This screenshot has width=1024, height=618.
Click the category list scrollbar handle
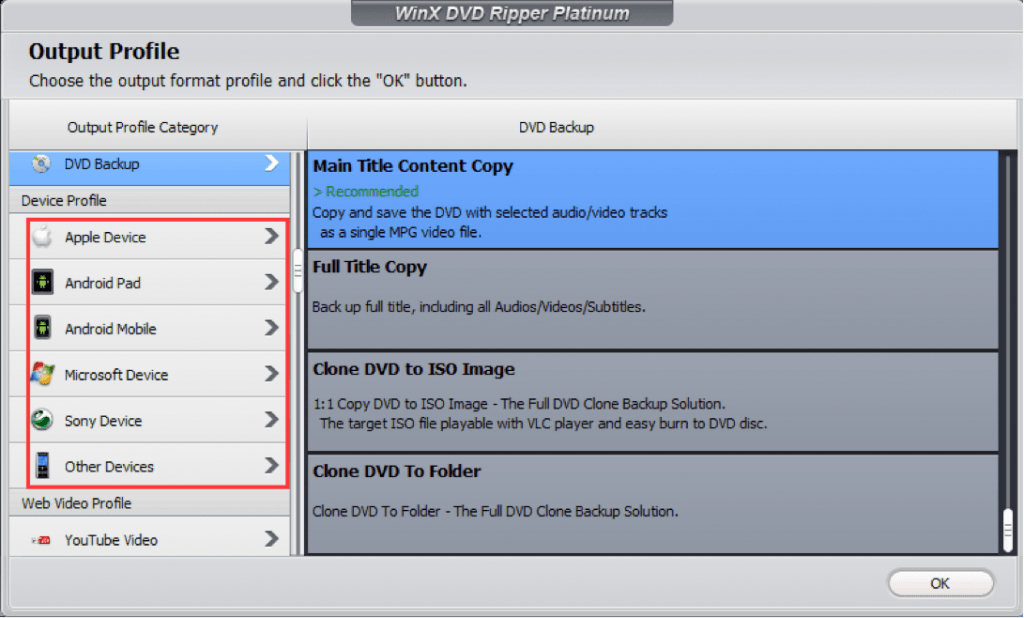(298, 270)
